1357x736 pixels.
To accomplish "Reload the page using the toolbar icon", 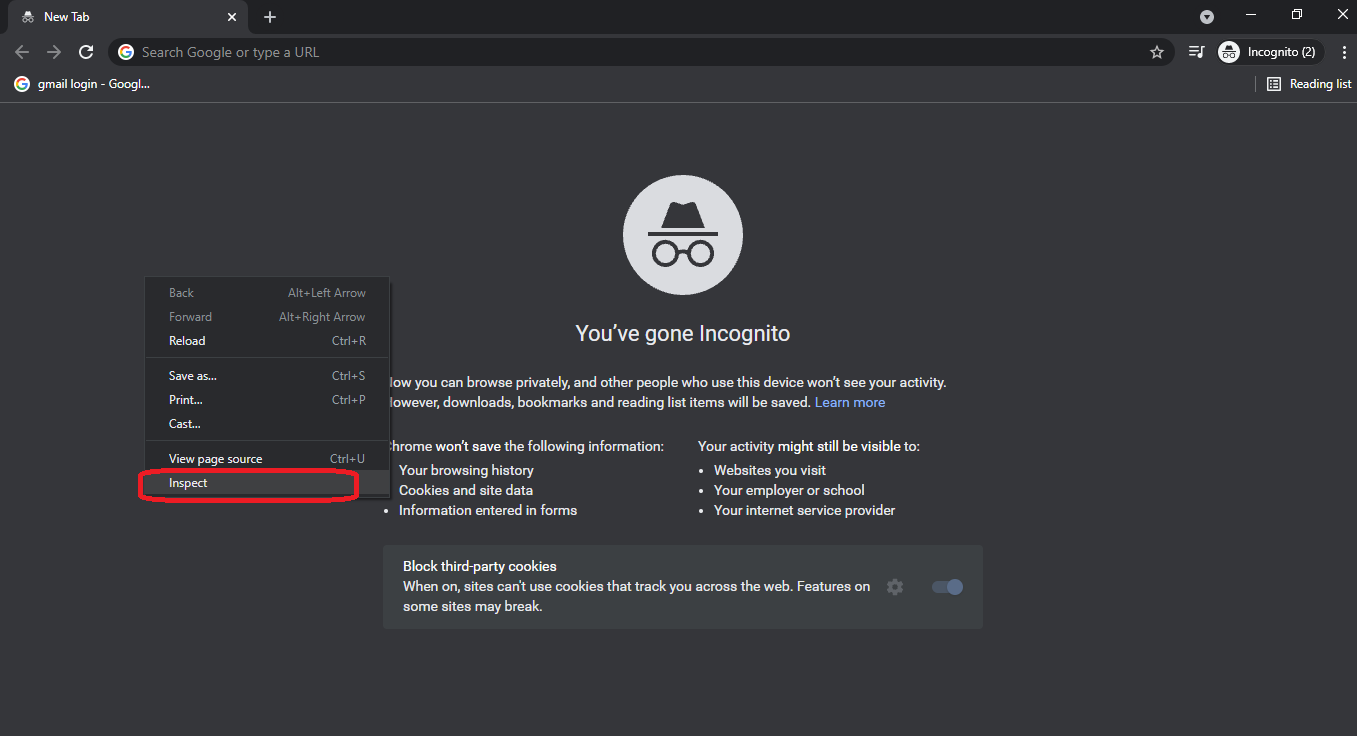I will pos(86,52).
